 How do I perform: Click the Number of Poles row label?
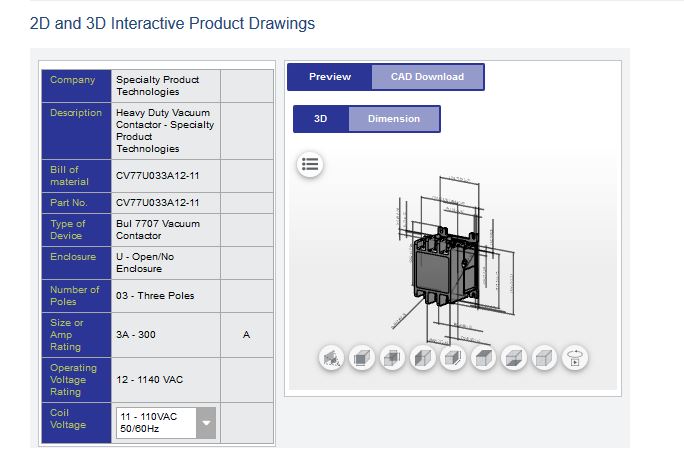(76, 296)
